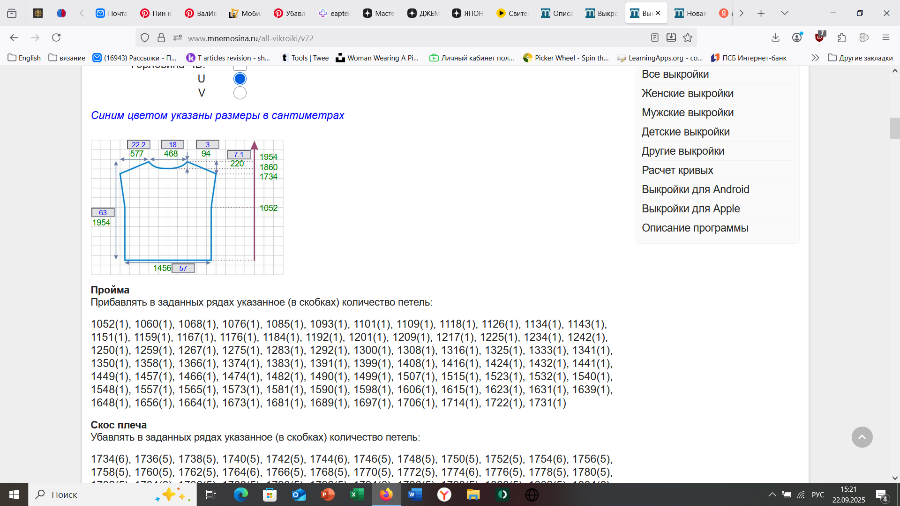Click the browser reload page icon
This screenshot has width=900, height=506.
pos(56,37)
